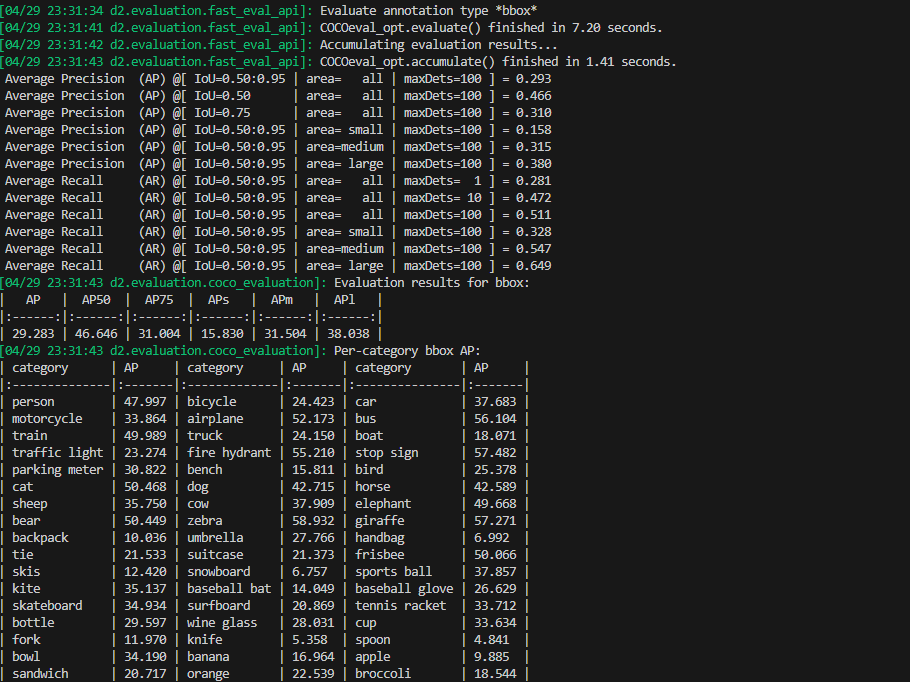This screenshot has width=910, height=682.
Task: Click the 'umbrella' category cell
Action: coord(215,537)
